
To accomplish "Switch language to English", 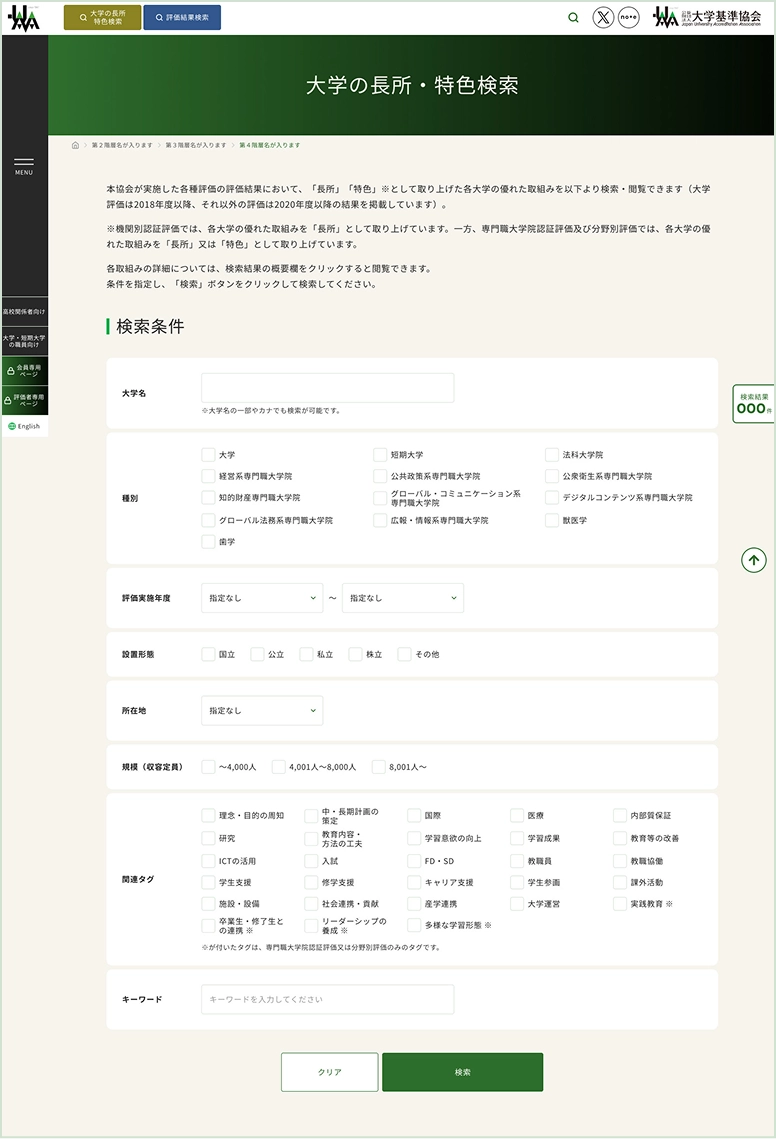I will [x=24, y=426].
